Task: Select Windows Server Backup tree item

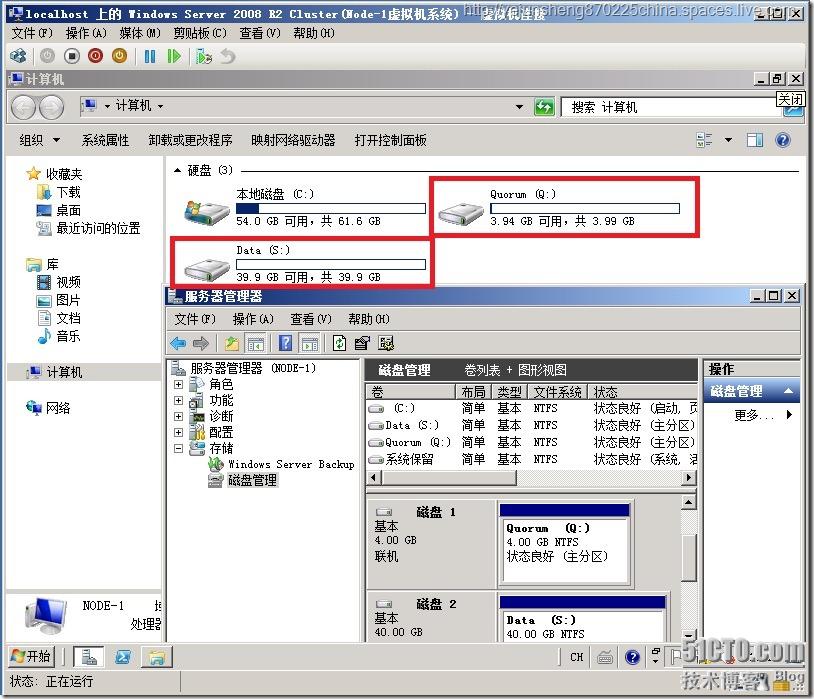Action: click(x=291, y=464)
